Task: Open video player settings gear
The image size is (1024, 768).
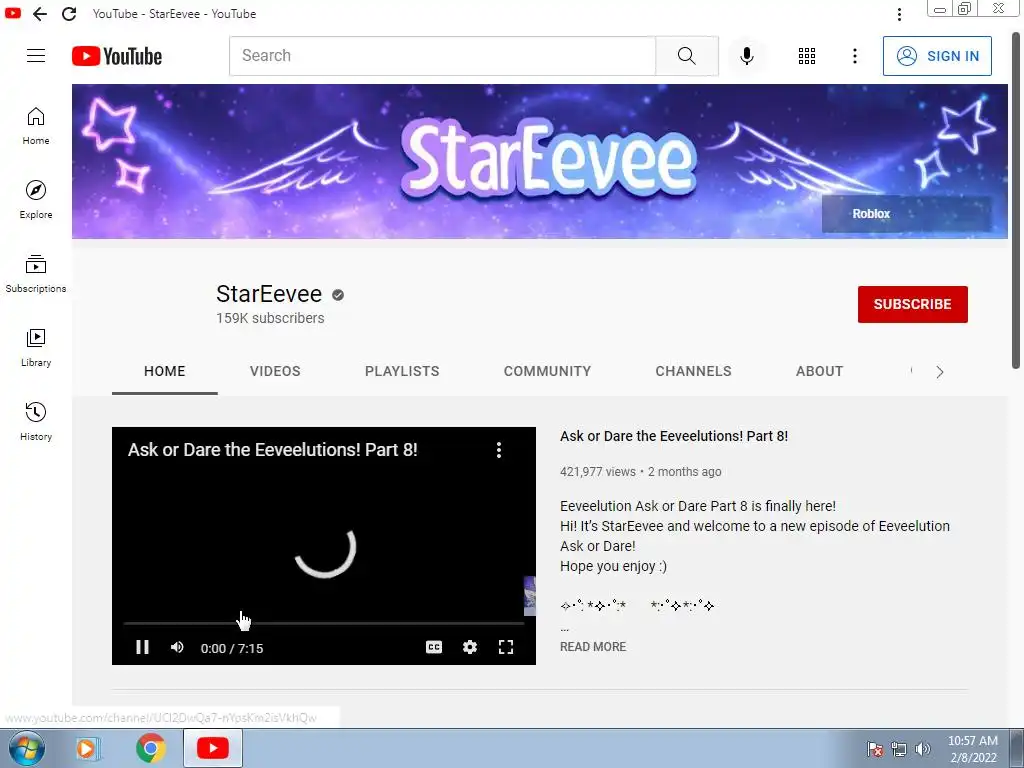Action: pyautogui.click(x=470, y=647)
